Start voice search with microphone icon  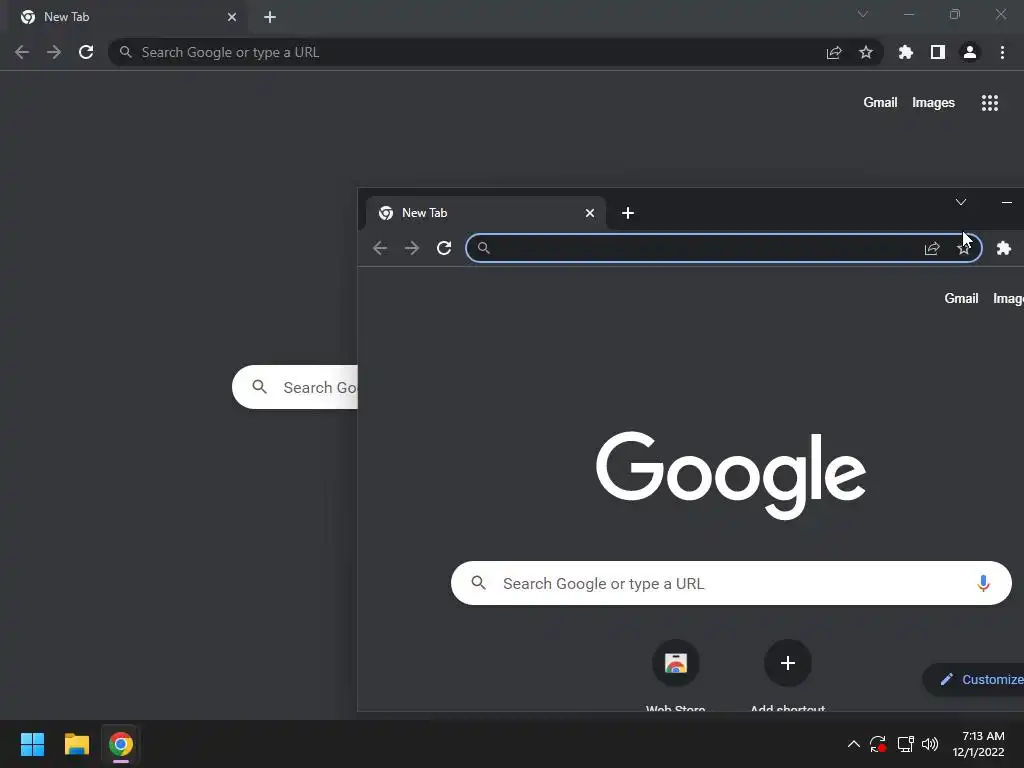click(983, 583)
